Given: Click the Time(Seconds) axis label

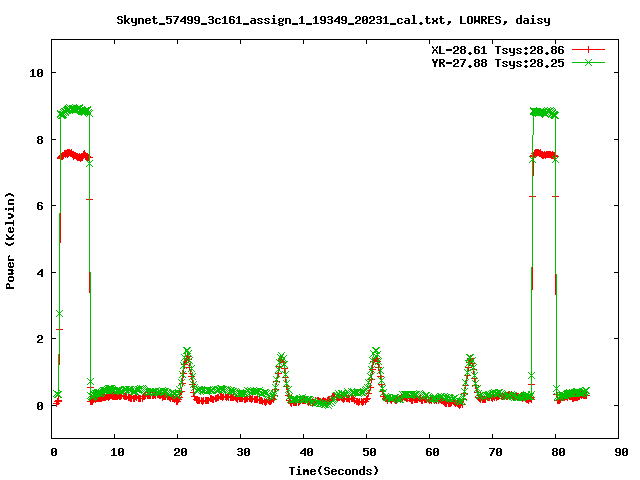Looking at the screenshot, I should (333, 471).
